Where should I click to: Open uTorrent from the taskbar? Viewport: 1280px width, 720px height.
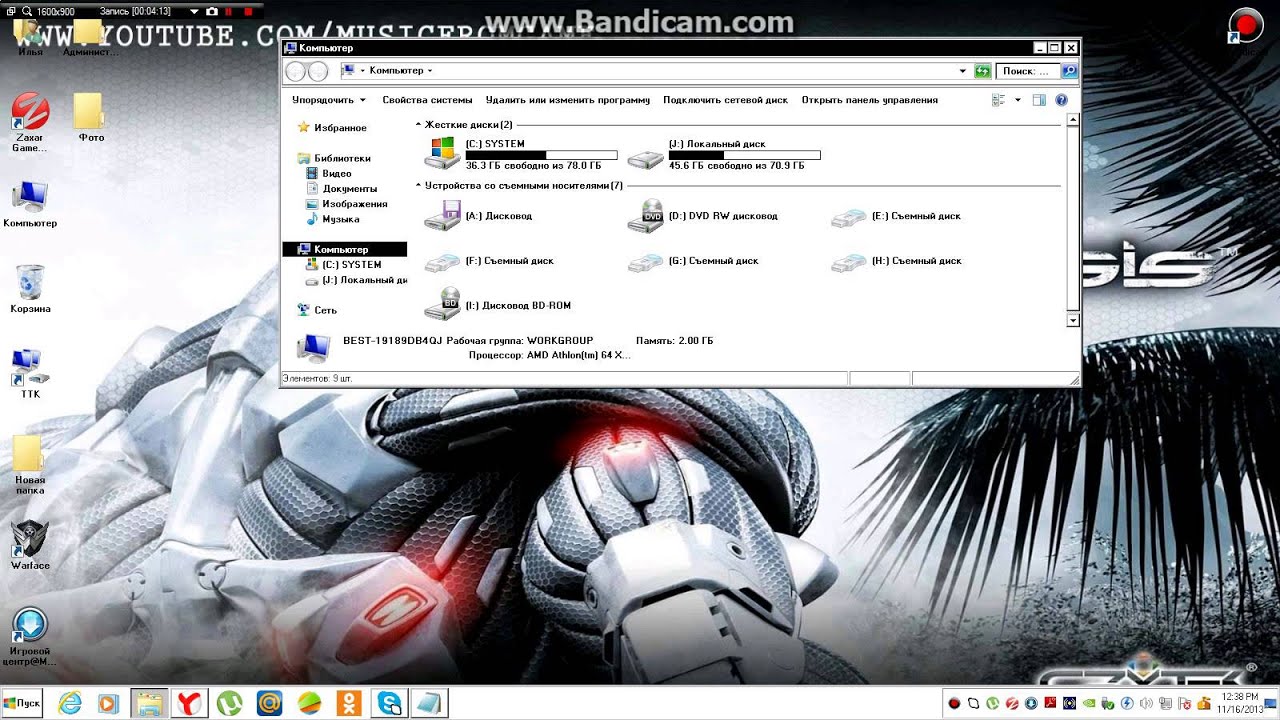coord(230,704)
